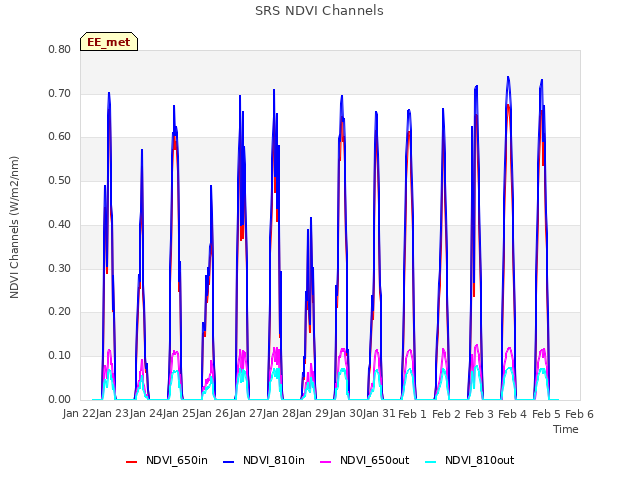Click the 0.70 y-axis tick label
This screenshot has height=480, width=640.
click(x=60, y=93)
